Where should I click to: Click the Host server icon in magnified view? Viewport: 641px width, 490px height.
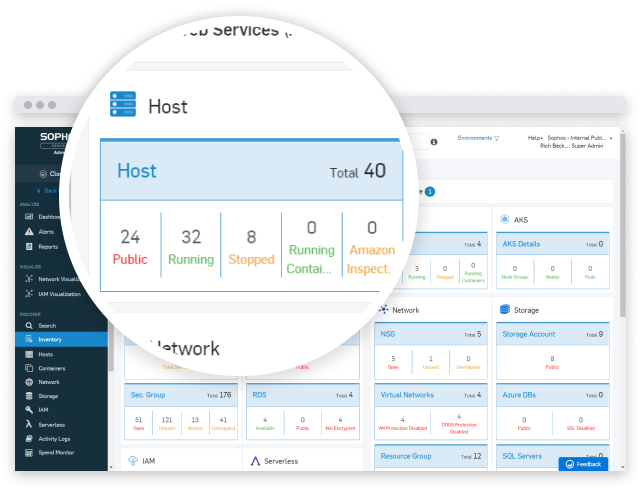[x=124, y=105]
